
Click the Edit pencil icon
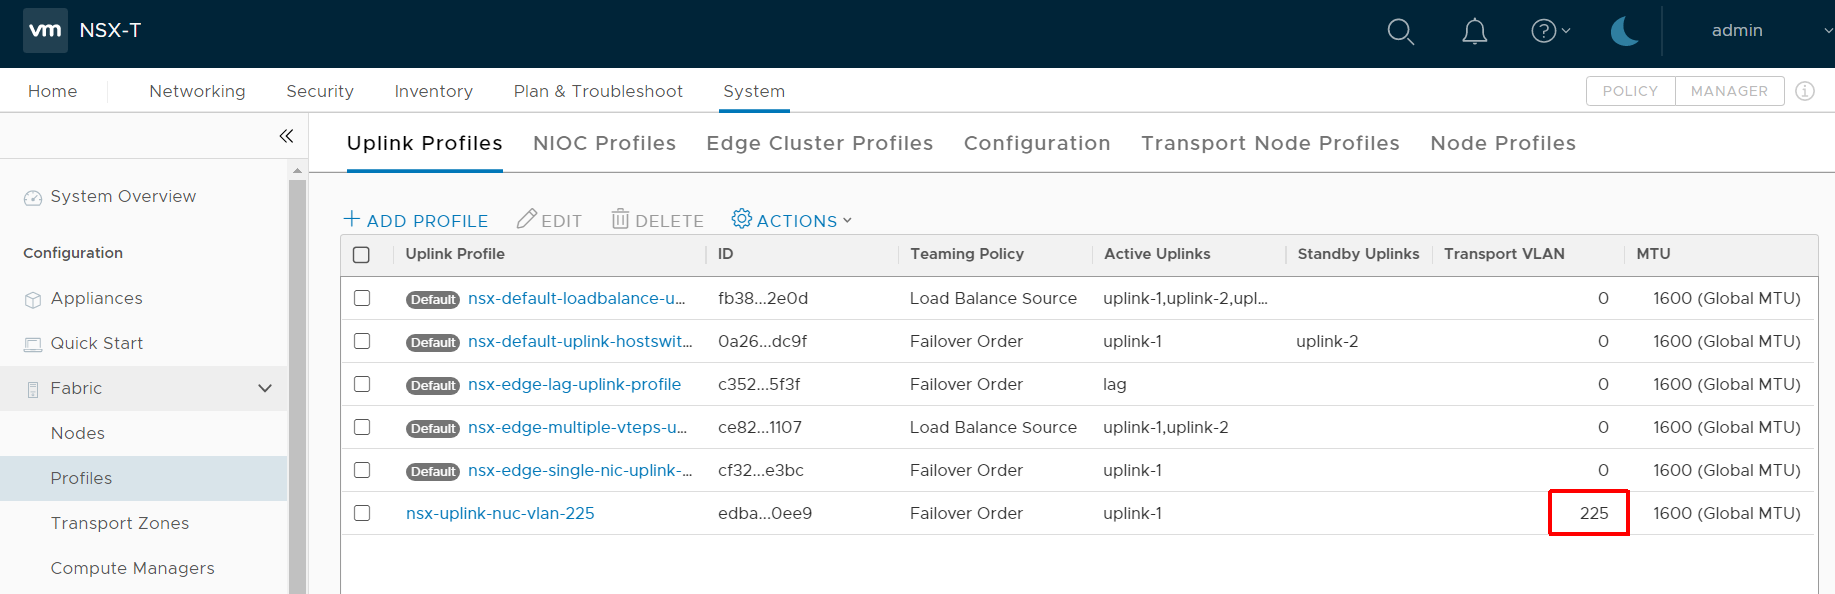[526, 218]
